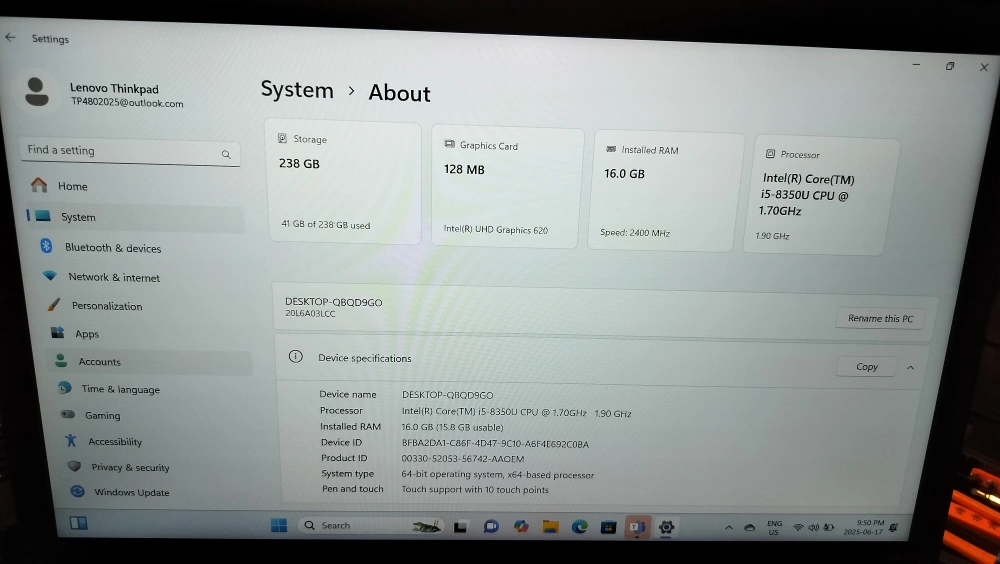
Task: Click the Network & internet Wi-Fi icon
Action: click(49, 276)
